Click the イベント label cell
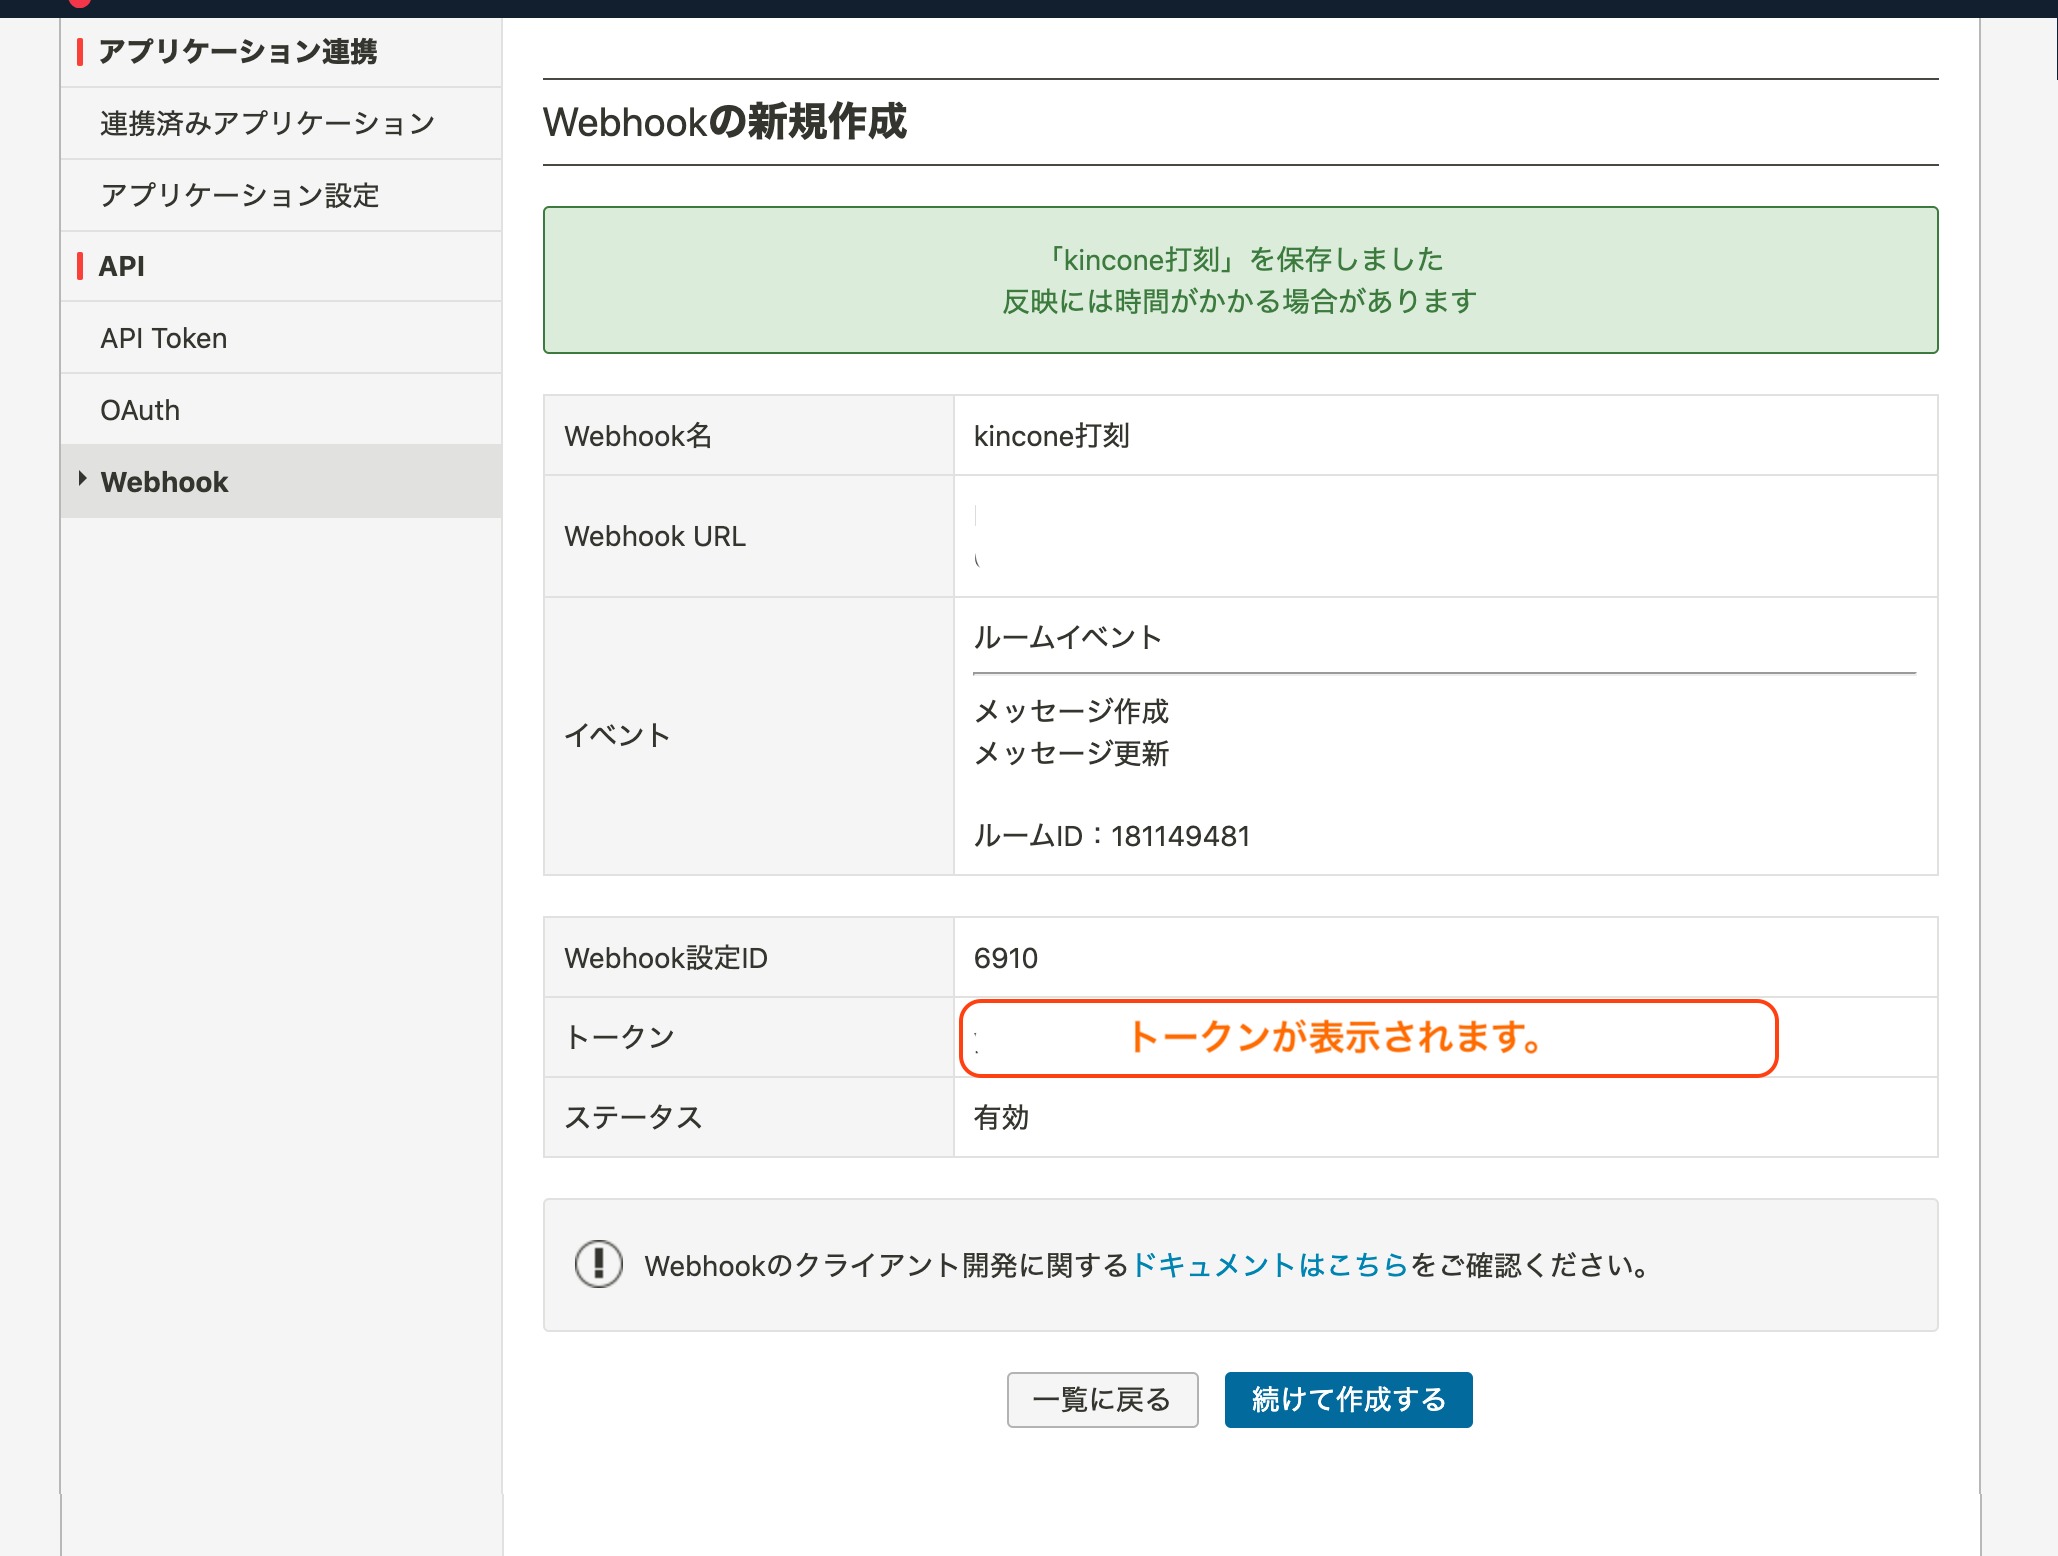2058x1556 pixels. 749,736
